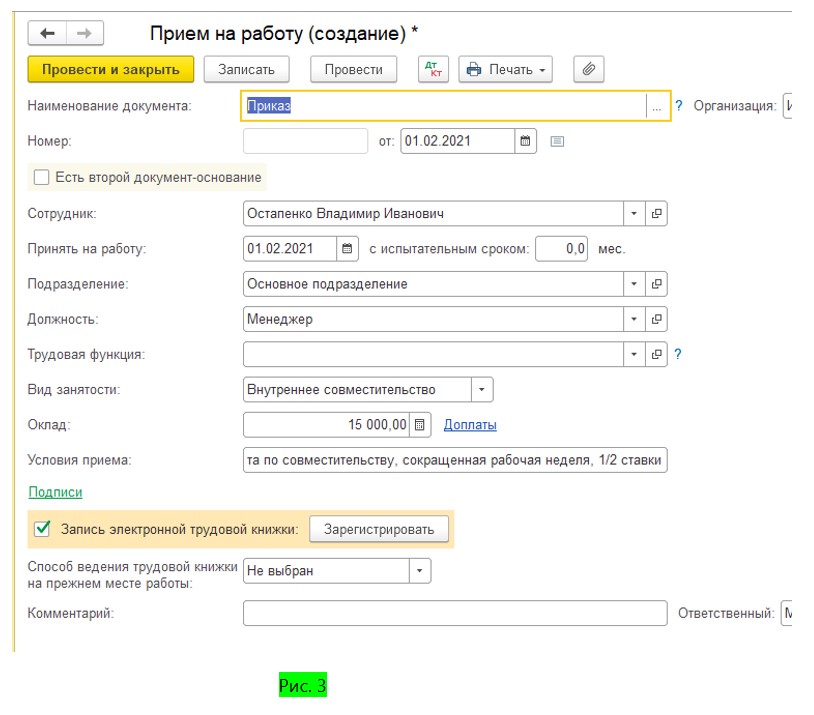
Task: Open calendar for 'Принять на работу' date
Action: tap(347, 249)
